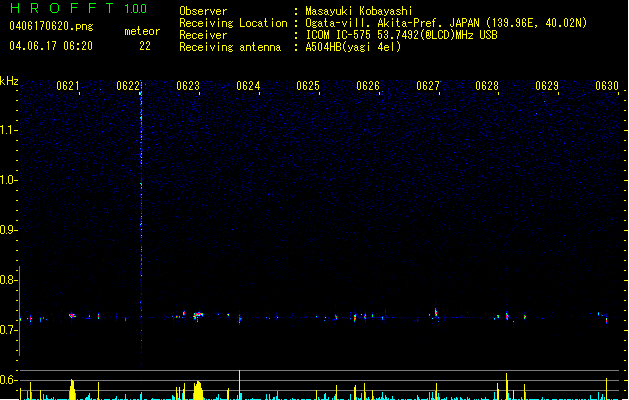The width and height of the screenshot is (629, 400).
Task: Click the 0622 time marker
Action: coord(128,86)
